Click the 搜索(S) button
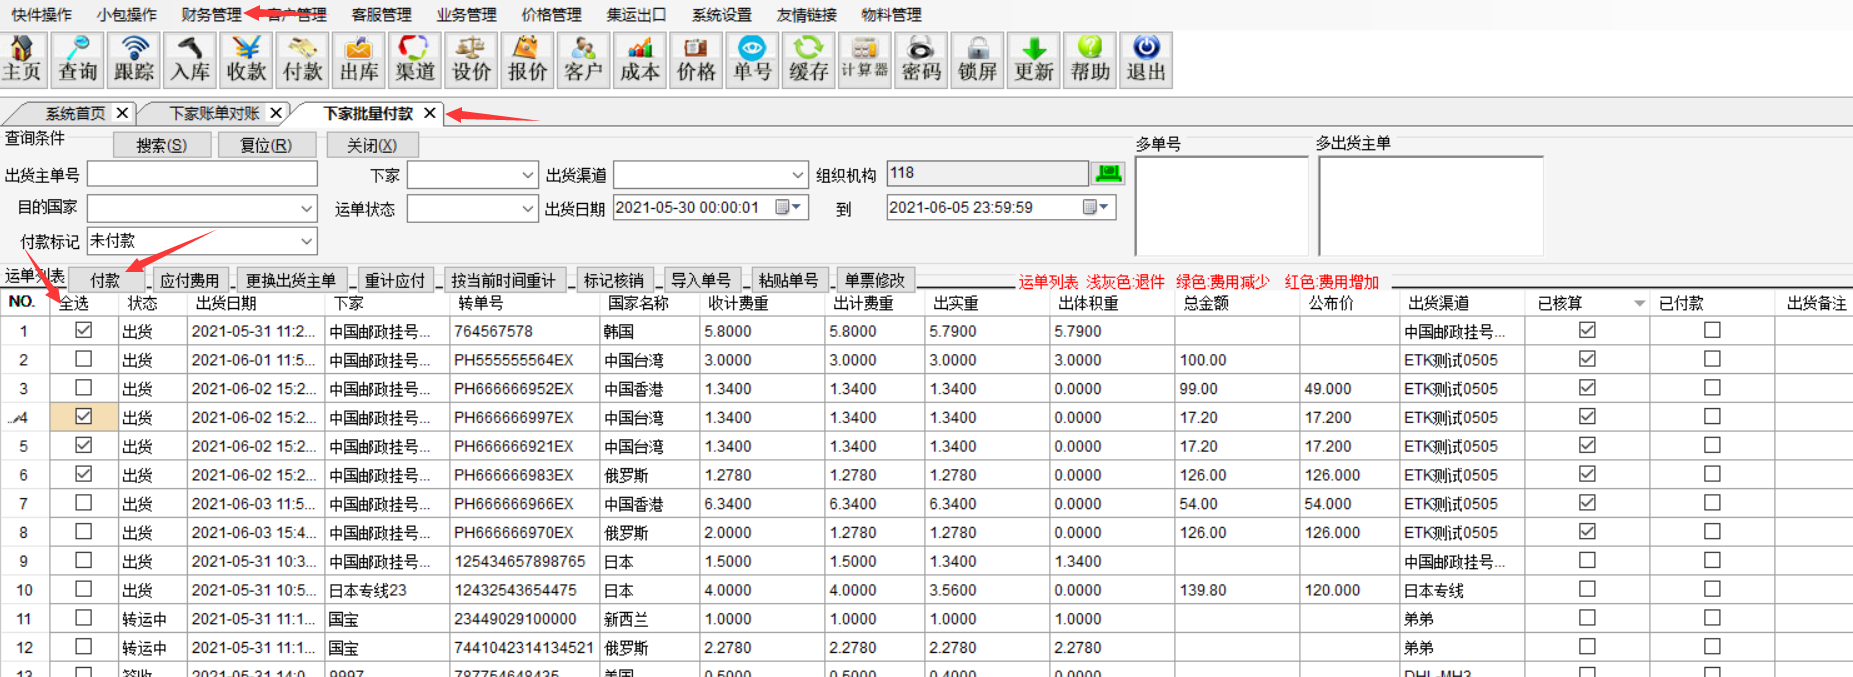 click(x=162, y=145)
